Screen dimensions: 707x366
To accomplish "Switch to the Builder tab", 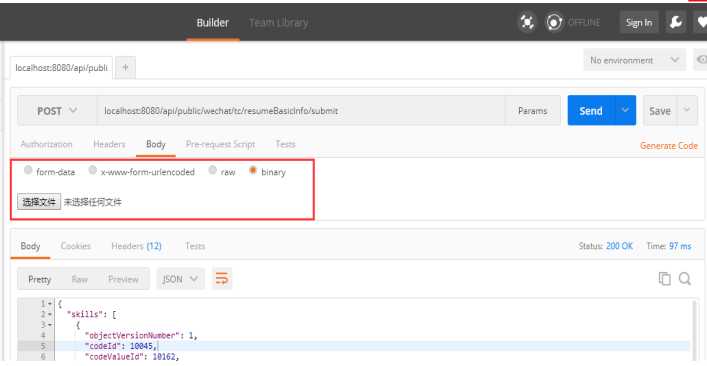I will click(212, 23).
